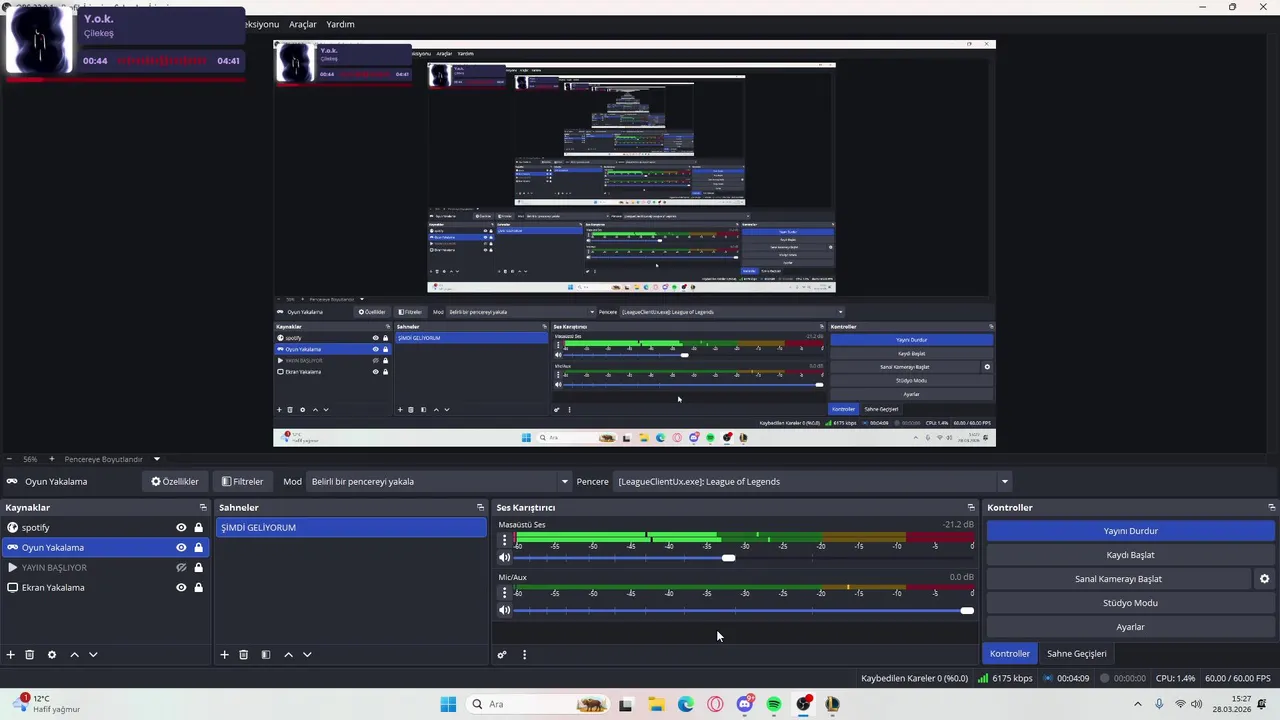Click Kaybedilen Kareler status text

click(914, 679)
